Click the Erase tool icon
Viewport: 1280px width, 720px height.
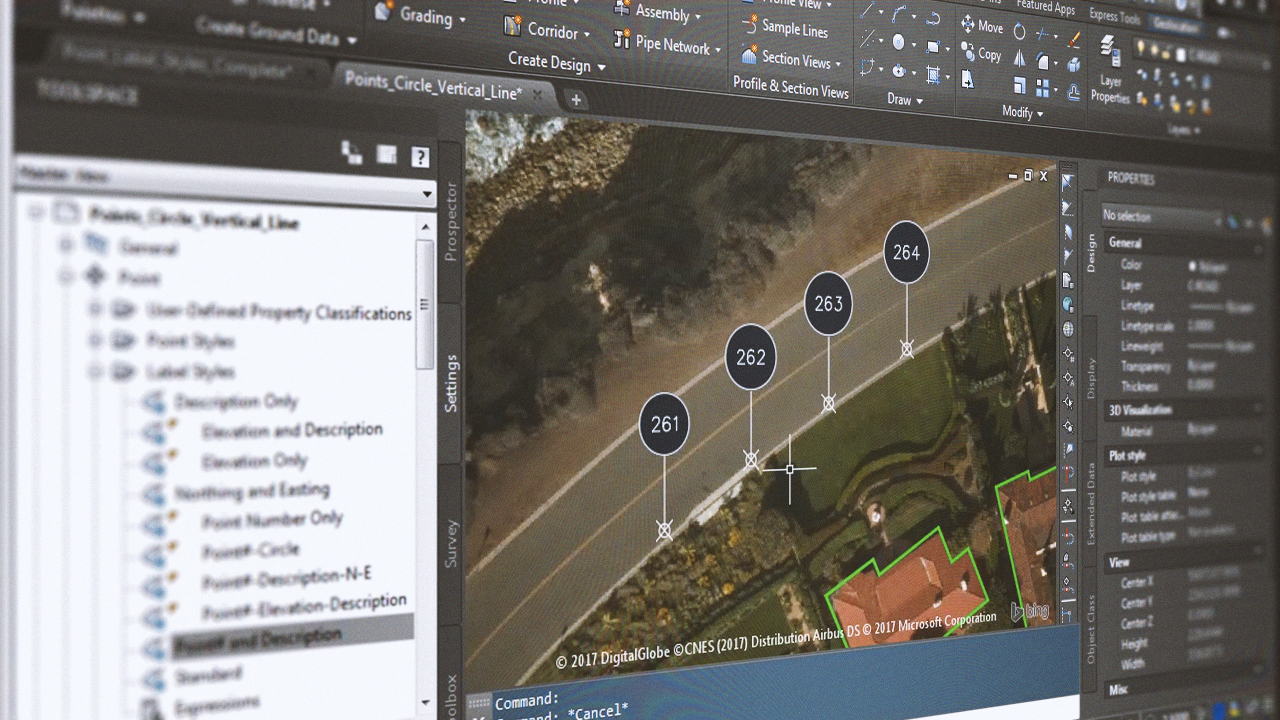pyautogui.click(x=1074, y=40)
